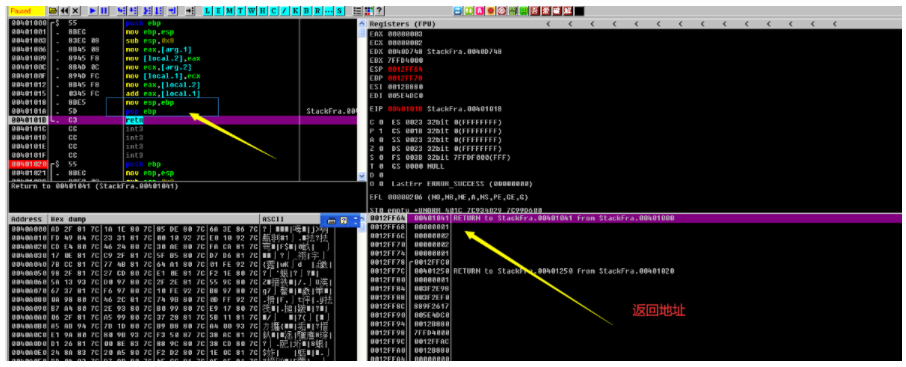Pause execution using the pause icon
The image size is (906, 367).
coord(103,10)
